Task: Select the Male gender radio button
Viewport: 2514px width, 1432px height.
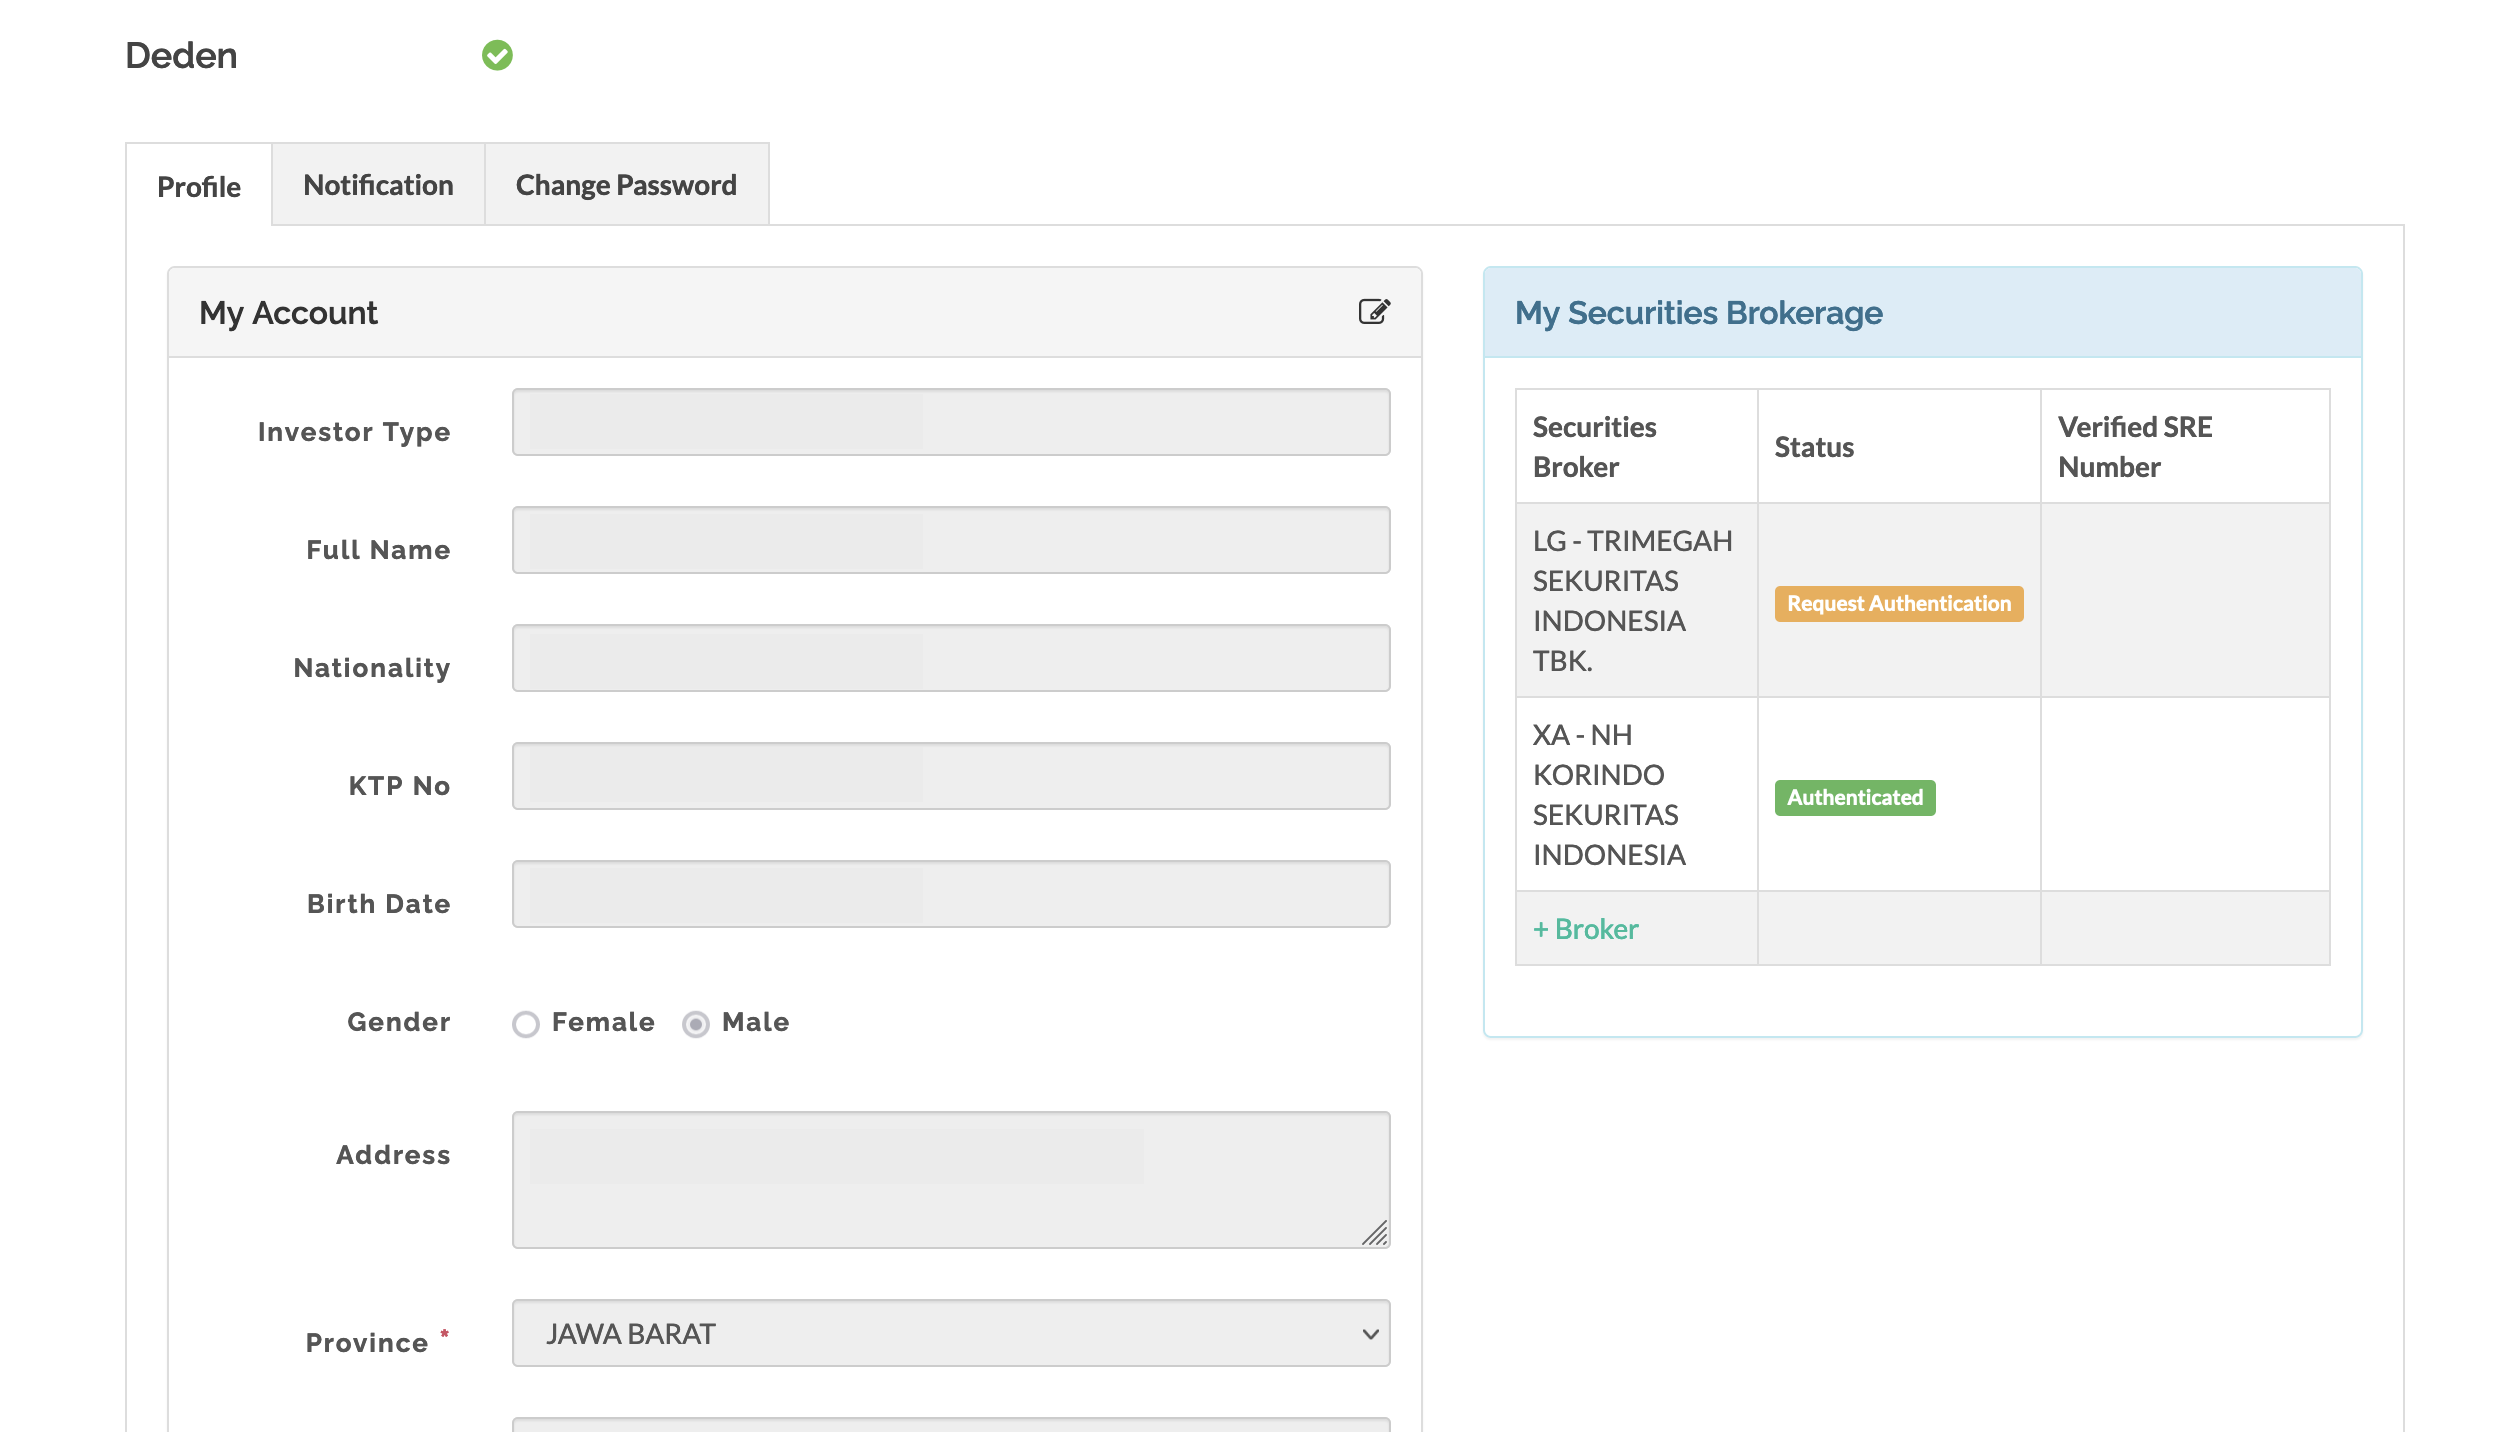Action: point(696,1024)
